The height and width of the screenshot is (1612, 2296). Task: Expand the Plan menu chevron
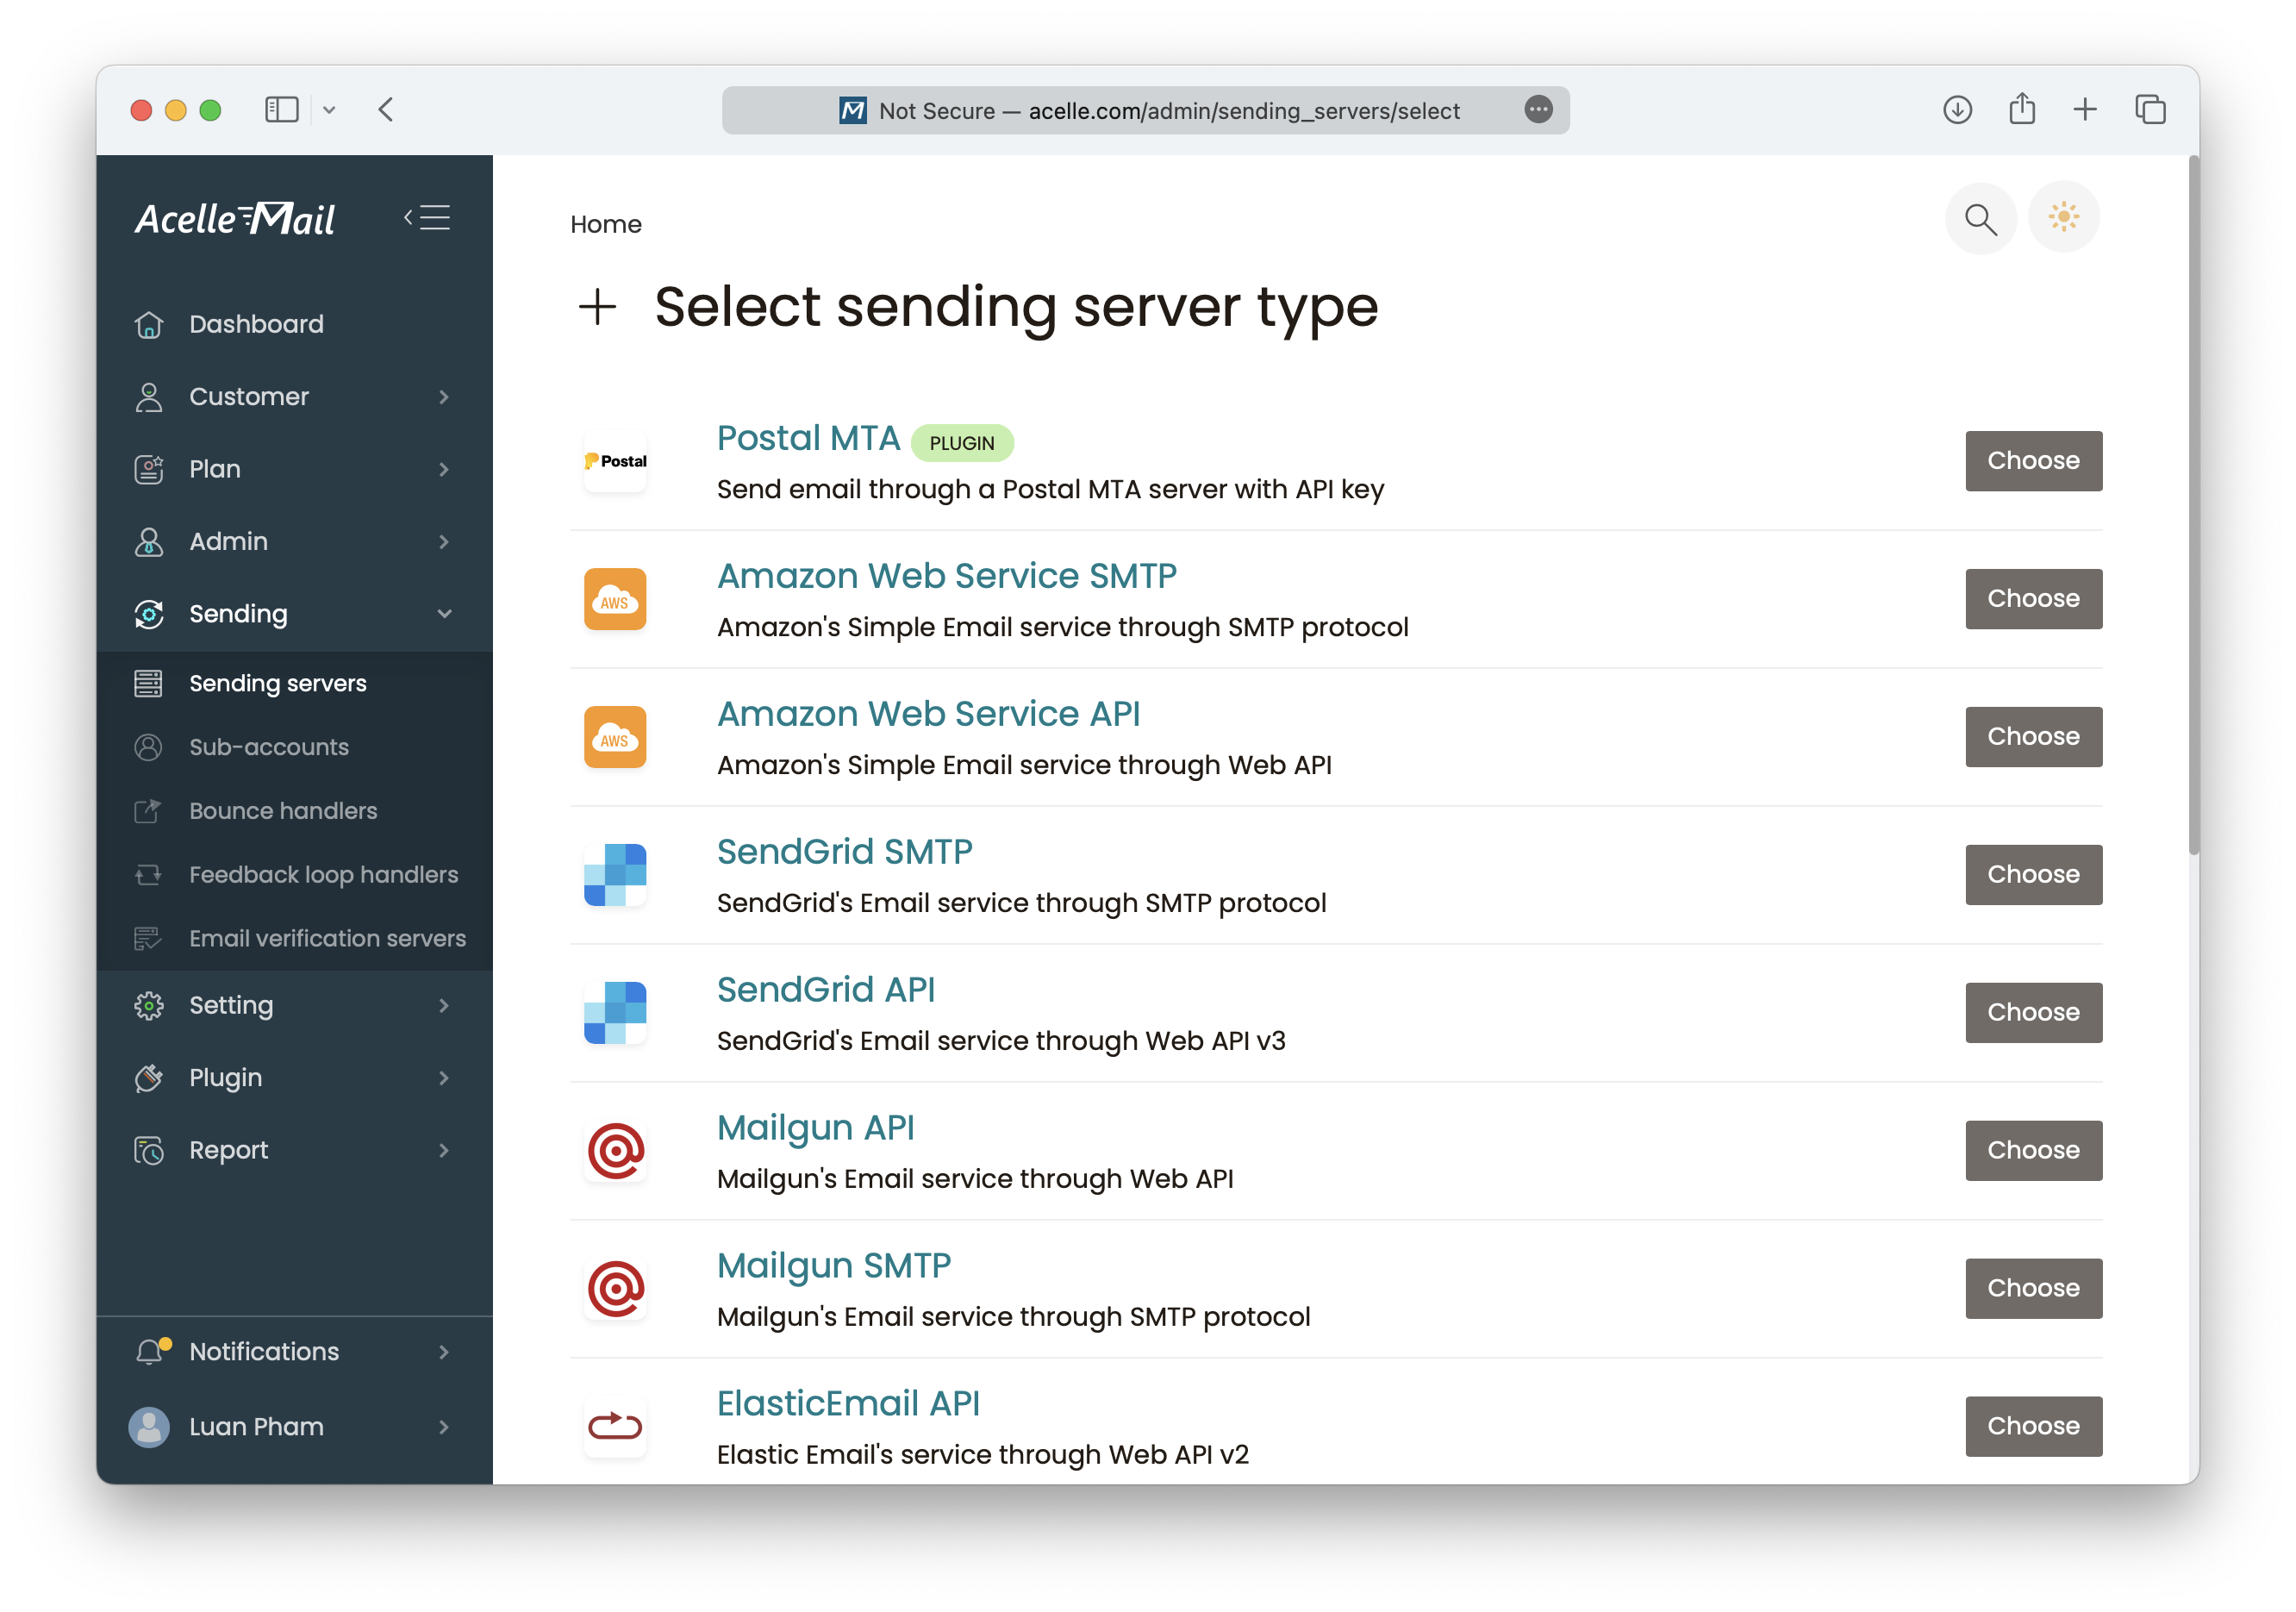(x=444, y=469)
